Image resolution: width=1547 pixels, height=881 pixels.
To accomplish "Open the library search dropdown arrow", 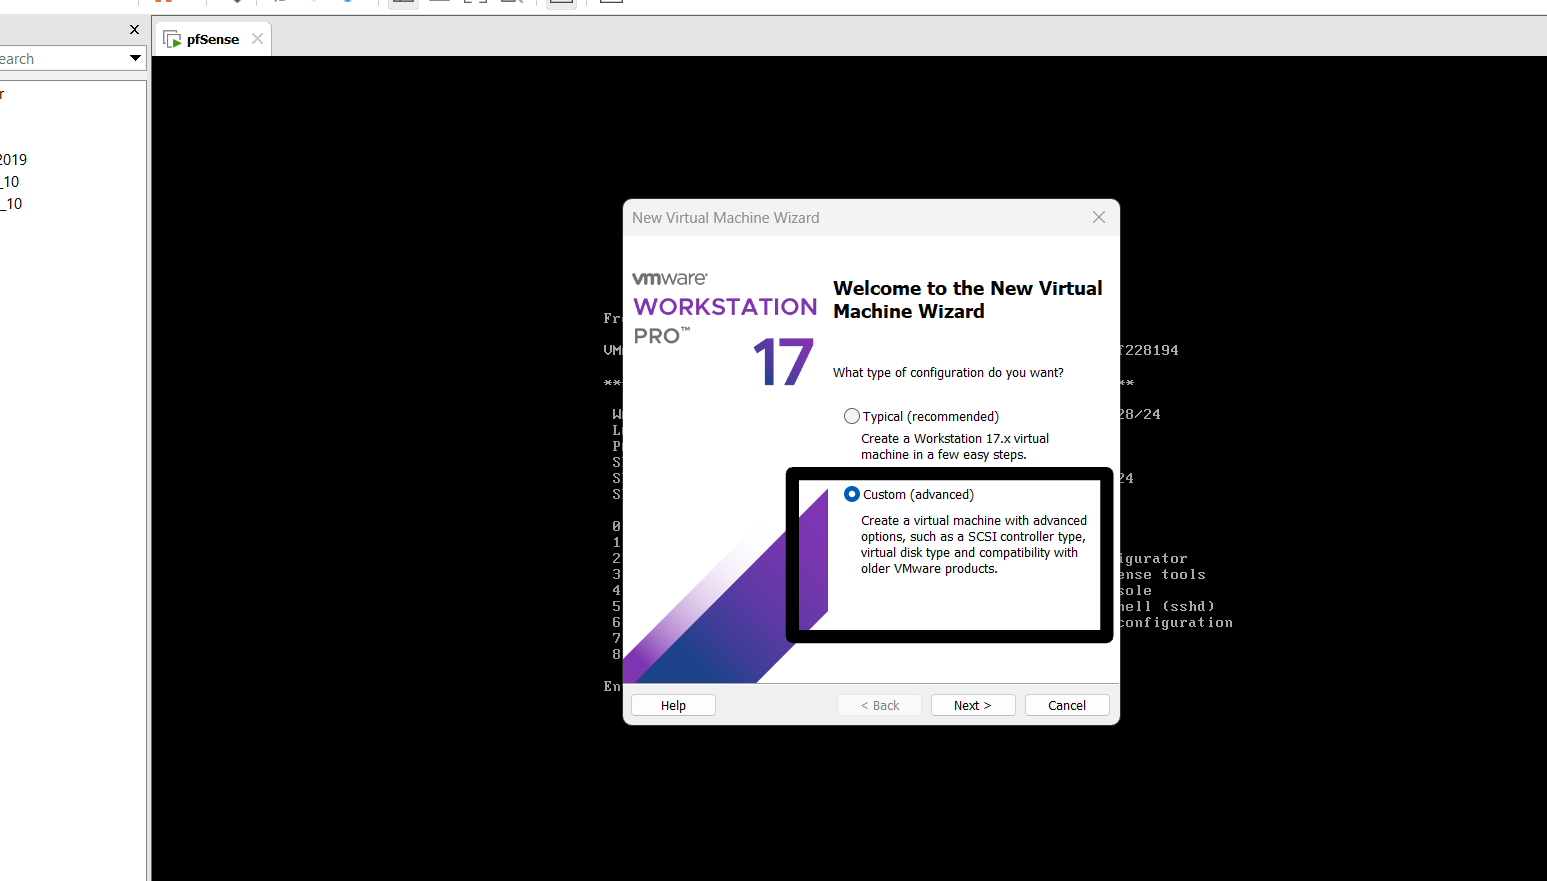I will point(135,58).
